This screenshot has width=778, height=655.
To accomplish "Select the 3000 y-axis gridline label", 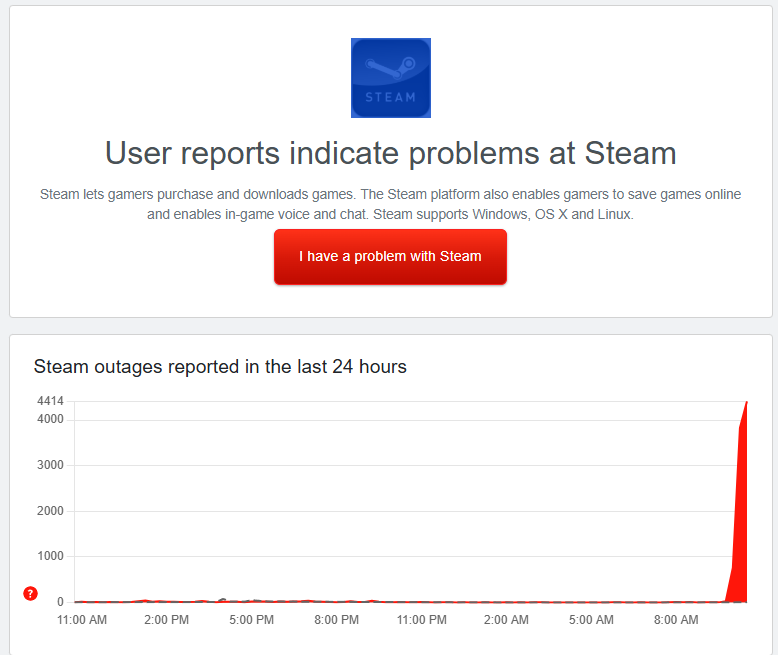I will pos(50,465).
